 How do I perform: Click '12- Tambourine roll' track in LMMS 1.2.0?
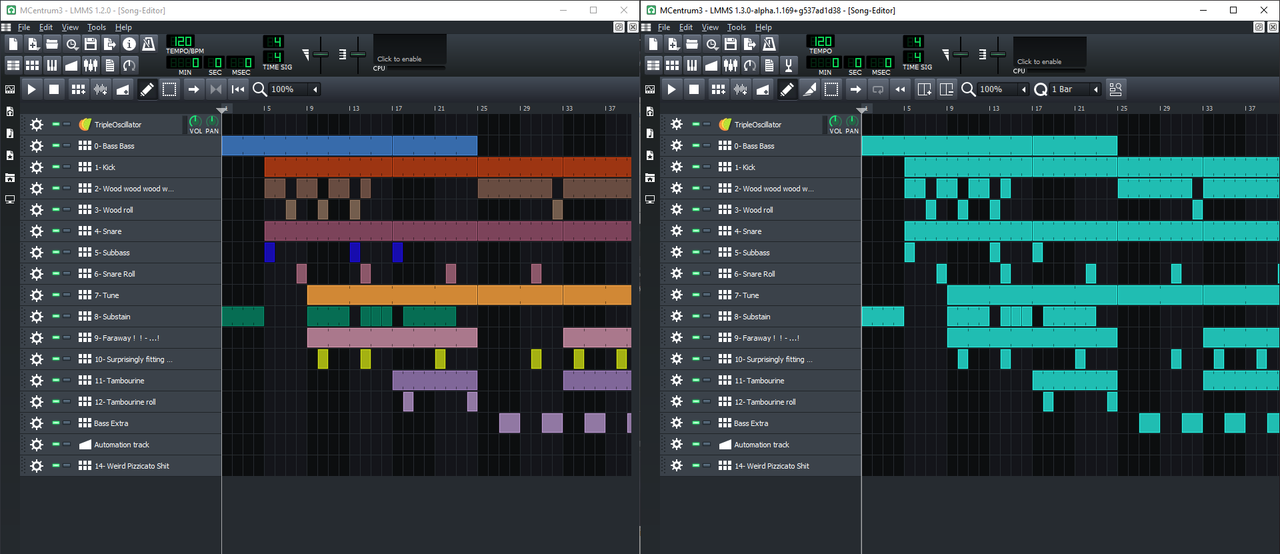125,402
